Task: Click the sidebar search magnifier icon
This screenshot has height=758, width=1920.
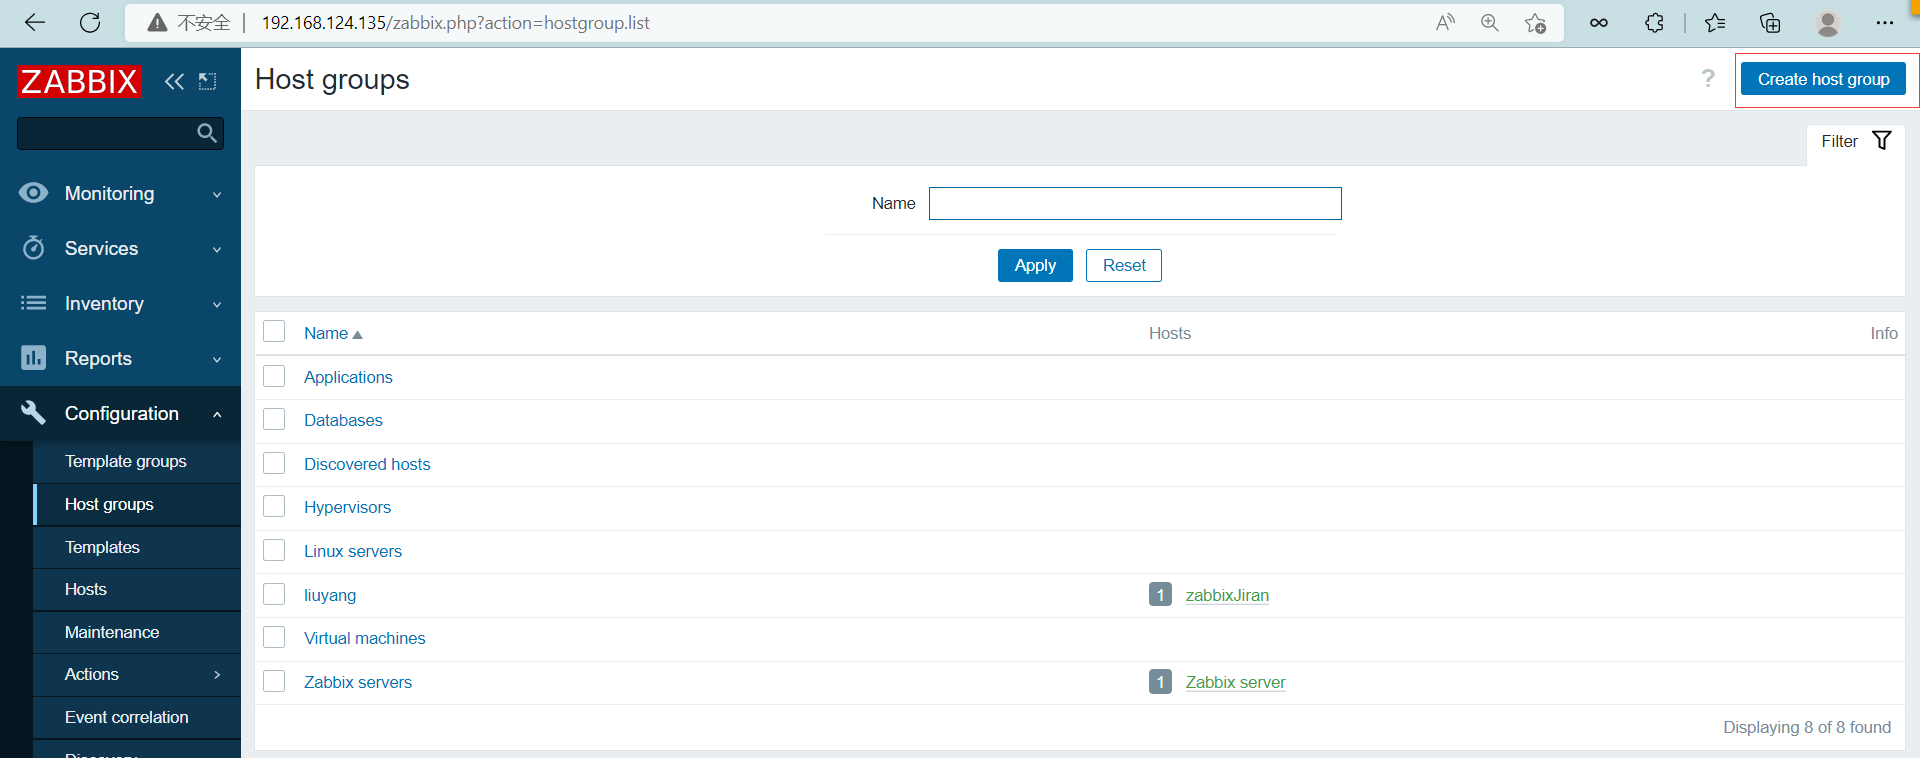Action: click(x=207, y=133)
